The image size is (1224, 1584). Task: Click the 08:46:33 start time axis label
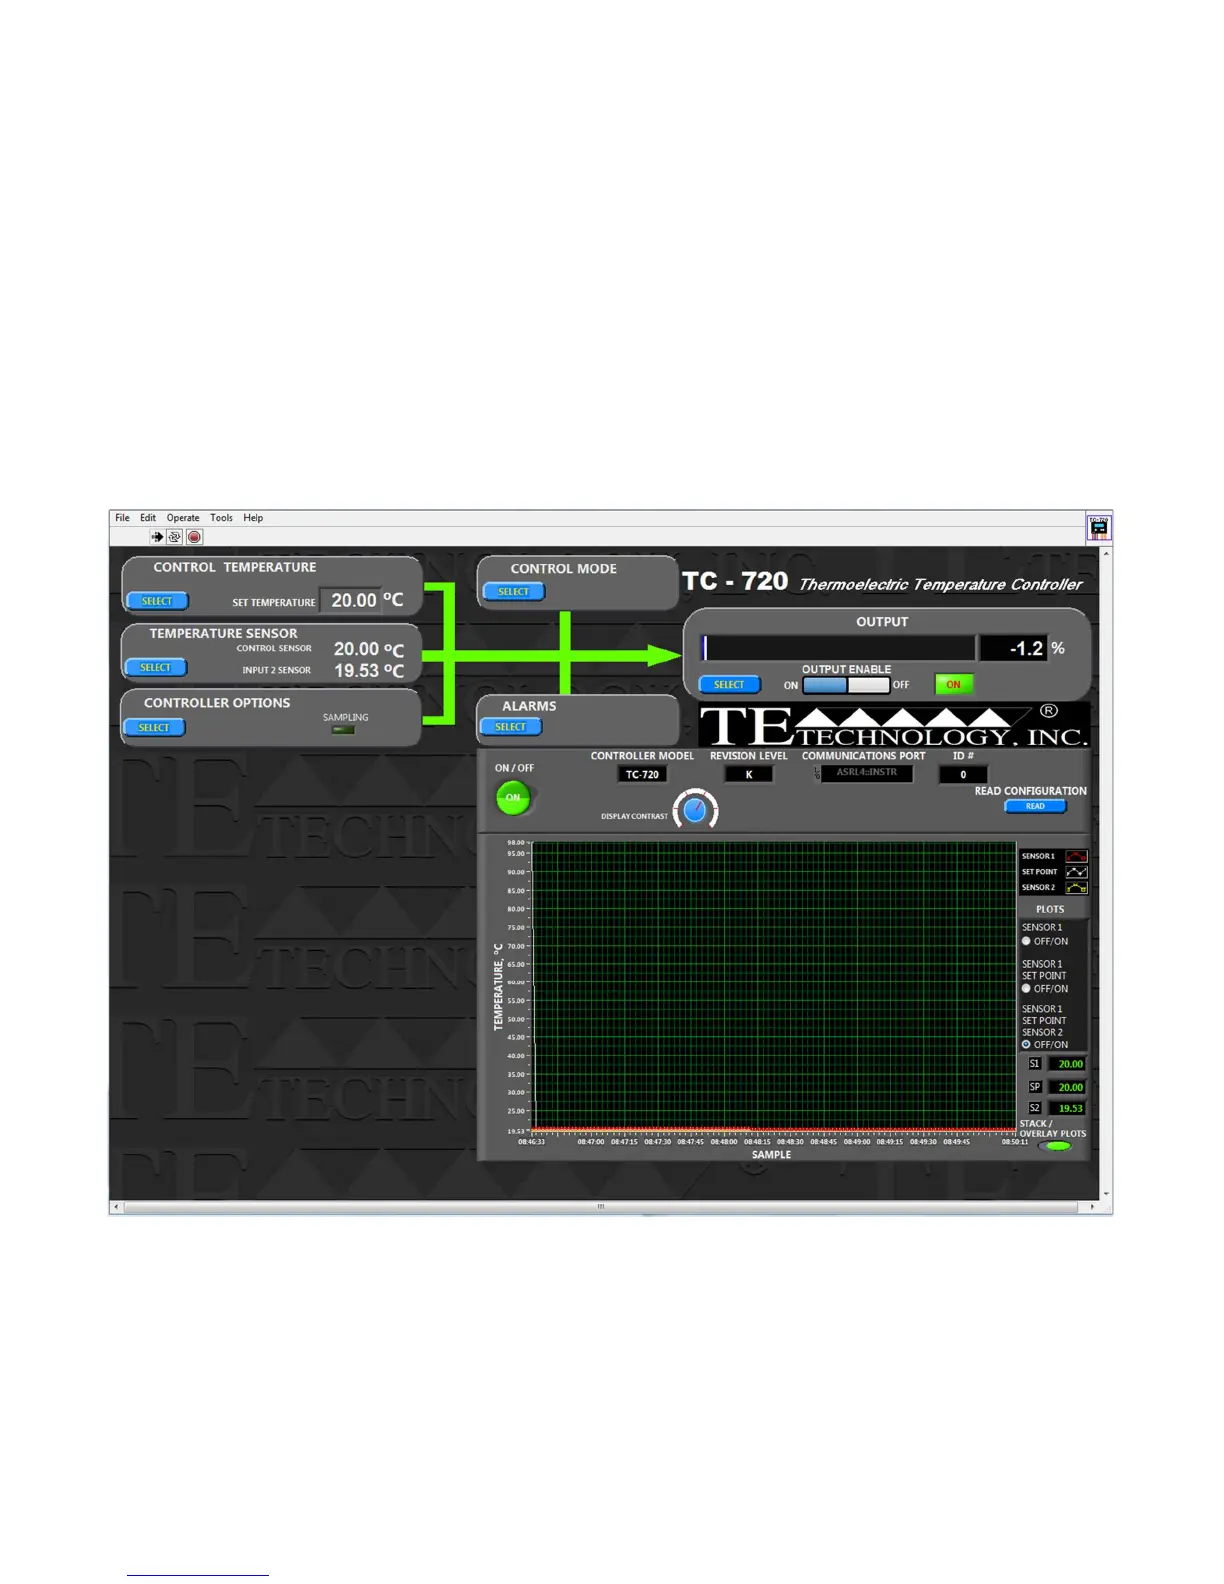point(532,1141)
